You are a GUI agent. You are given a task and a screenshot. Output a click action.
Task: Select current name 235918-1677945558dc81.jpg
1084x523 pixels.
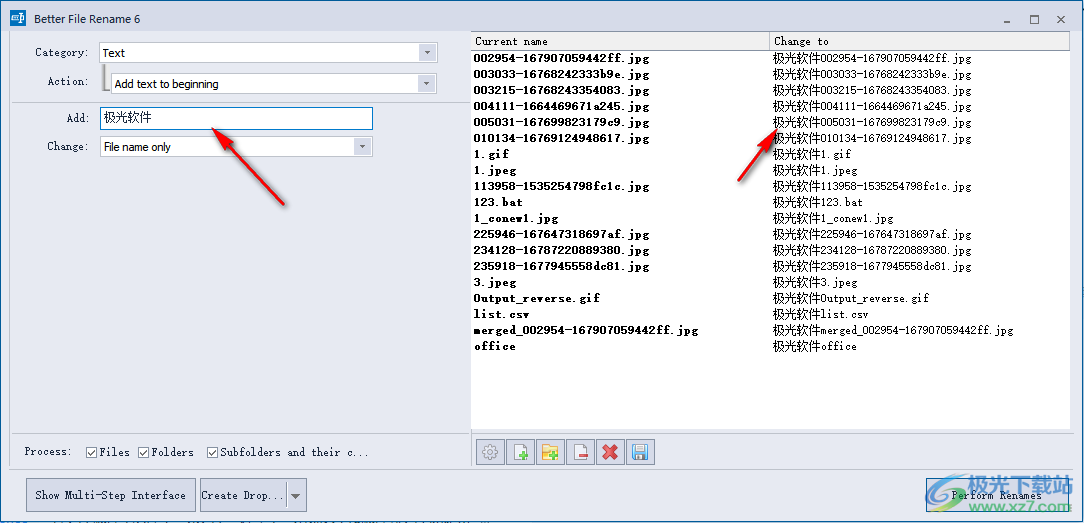click(561, 266)
